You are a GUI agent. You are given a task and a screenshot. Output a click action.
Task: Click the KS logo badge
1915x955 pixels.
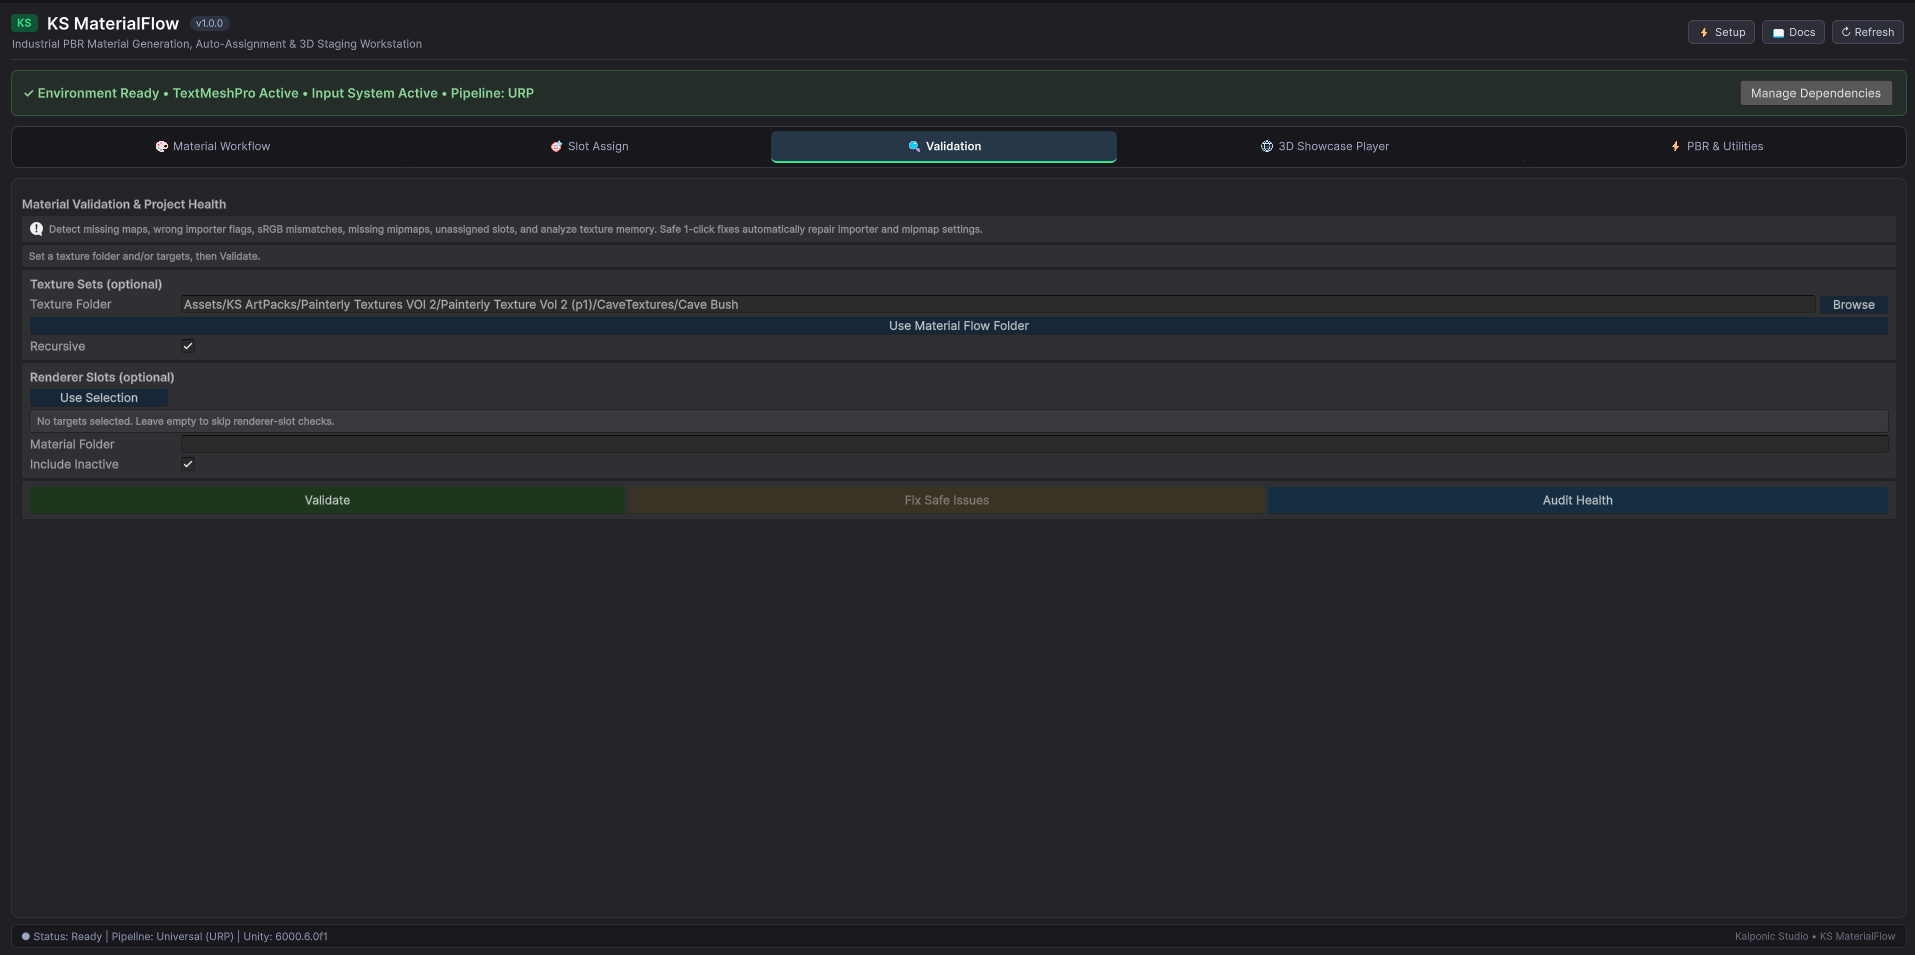pyautogui.click(x=24, y=23)
